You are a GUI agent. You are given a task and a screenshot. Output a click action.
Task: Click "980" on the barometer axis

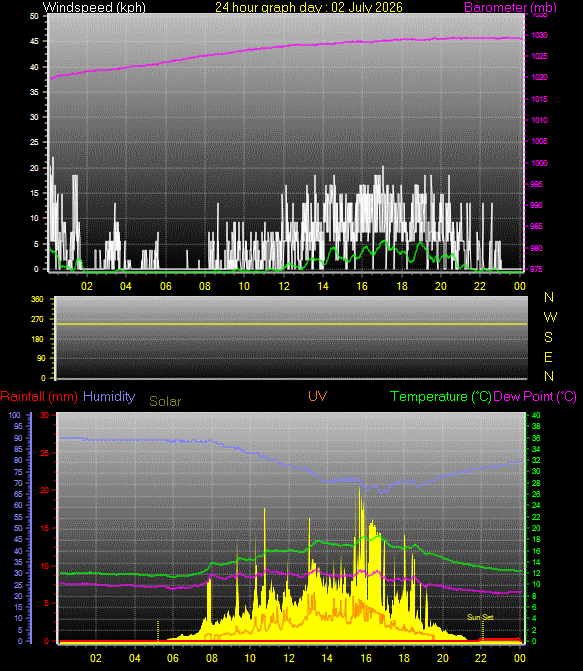(536, 248)
